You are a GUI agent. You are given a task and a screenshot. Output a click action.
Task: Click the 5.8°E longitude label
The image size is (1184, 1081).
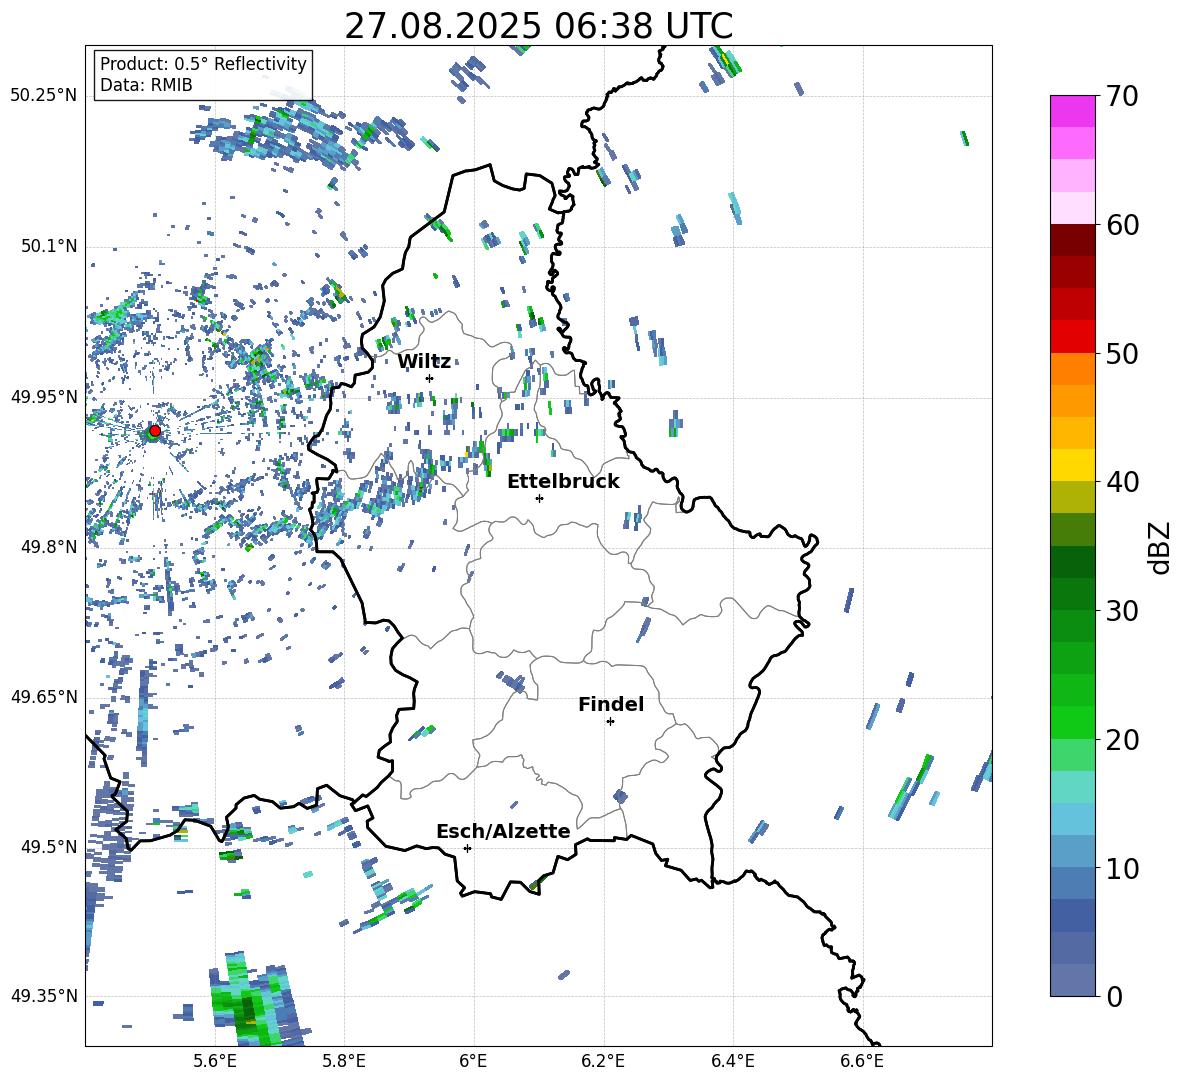pos(344,1061)
